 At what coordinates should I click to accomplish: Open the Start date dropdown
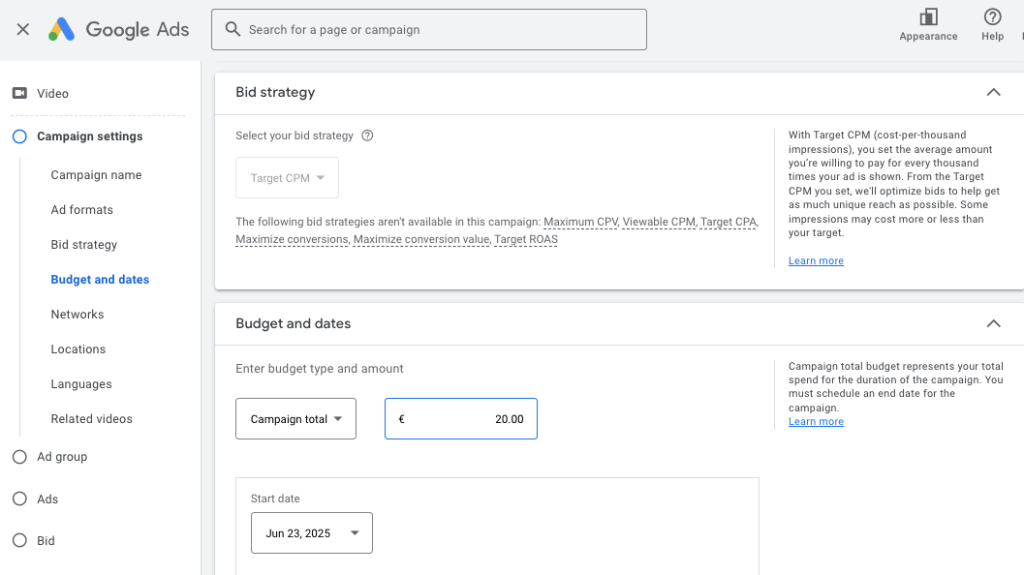click(311, 533)
